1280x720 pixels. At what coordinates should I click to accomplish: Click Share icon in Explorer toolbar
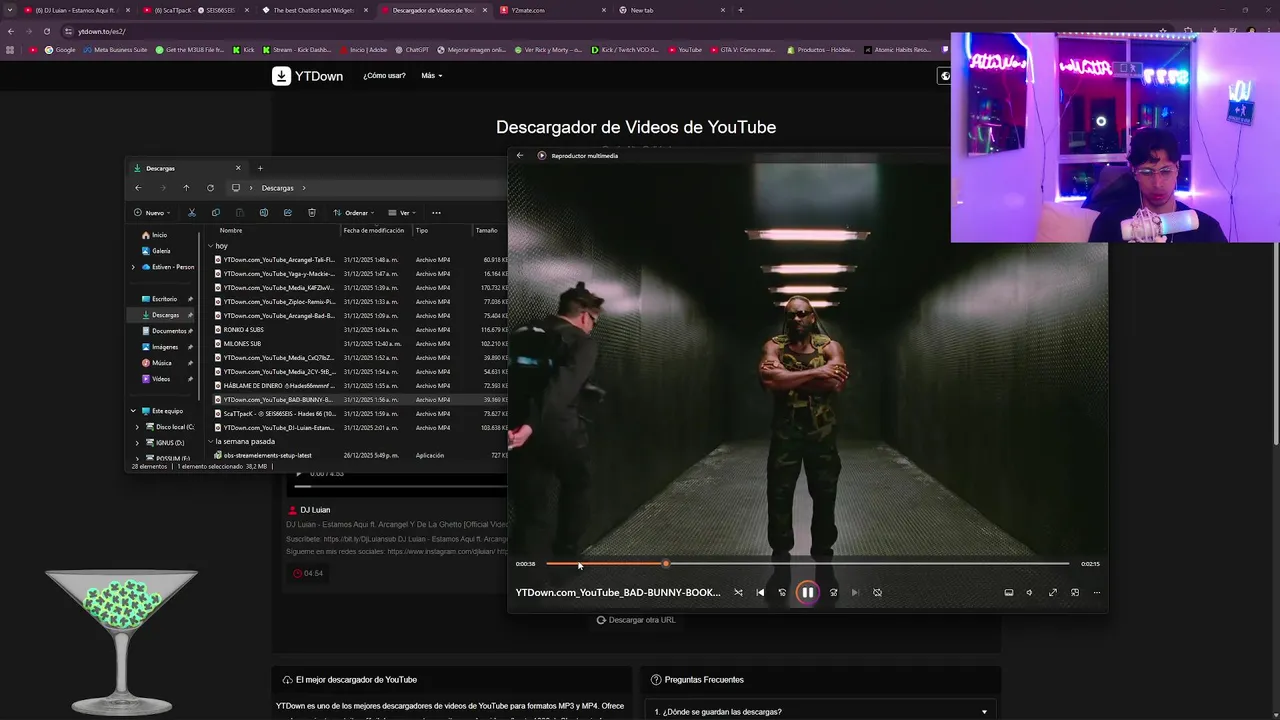click(x=287, y=212)
